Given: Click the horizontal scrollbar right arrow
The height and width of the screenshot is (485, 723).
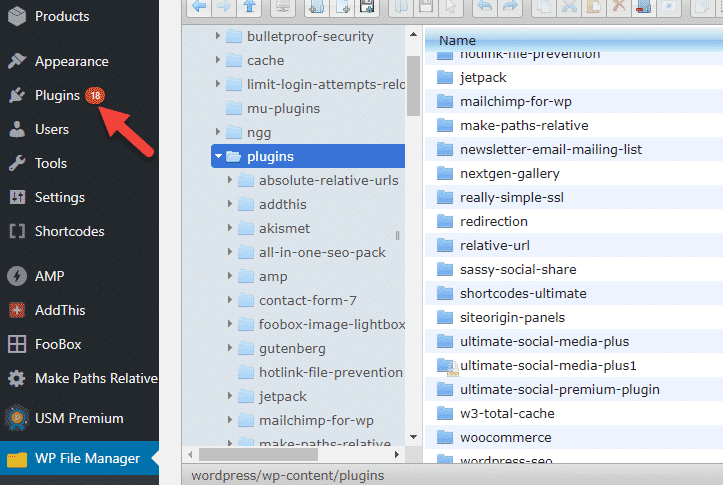Looking at the screenshot, I should pyautogui.click(x=397, y=455).
